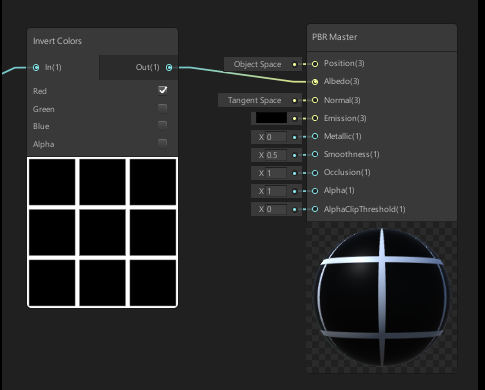Click the Invert Colors grid preview

tap(102, 232)
